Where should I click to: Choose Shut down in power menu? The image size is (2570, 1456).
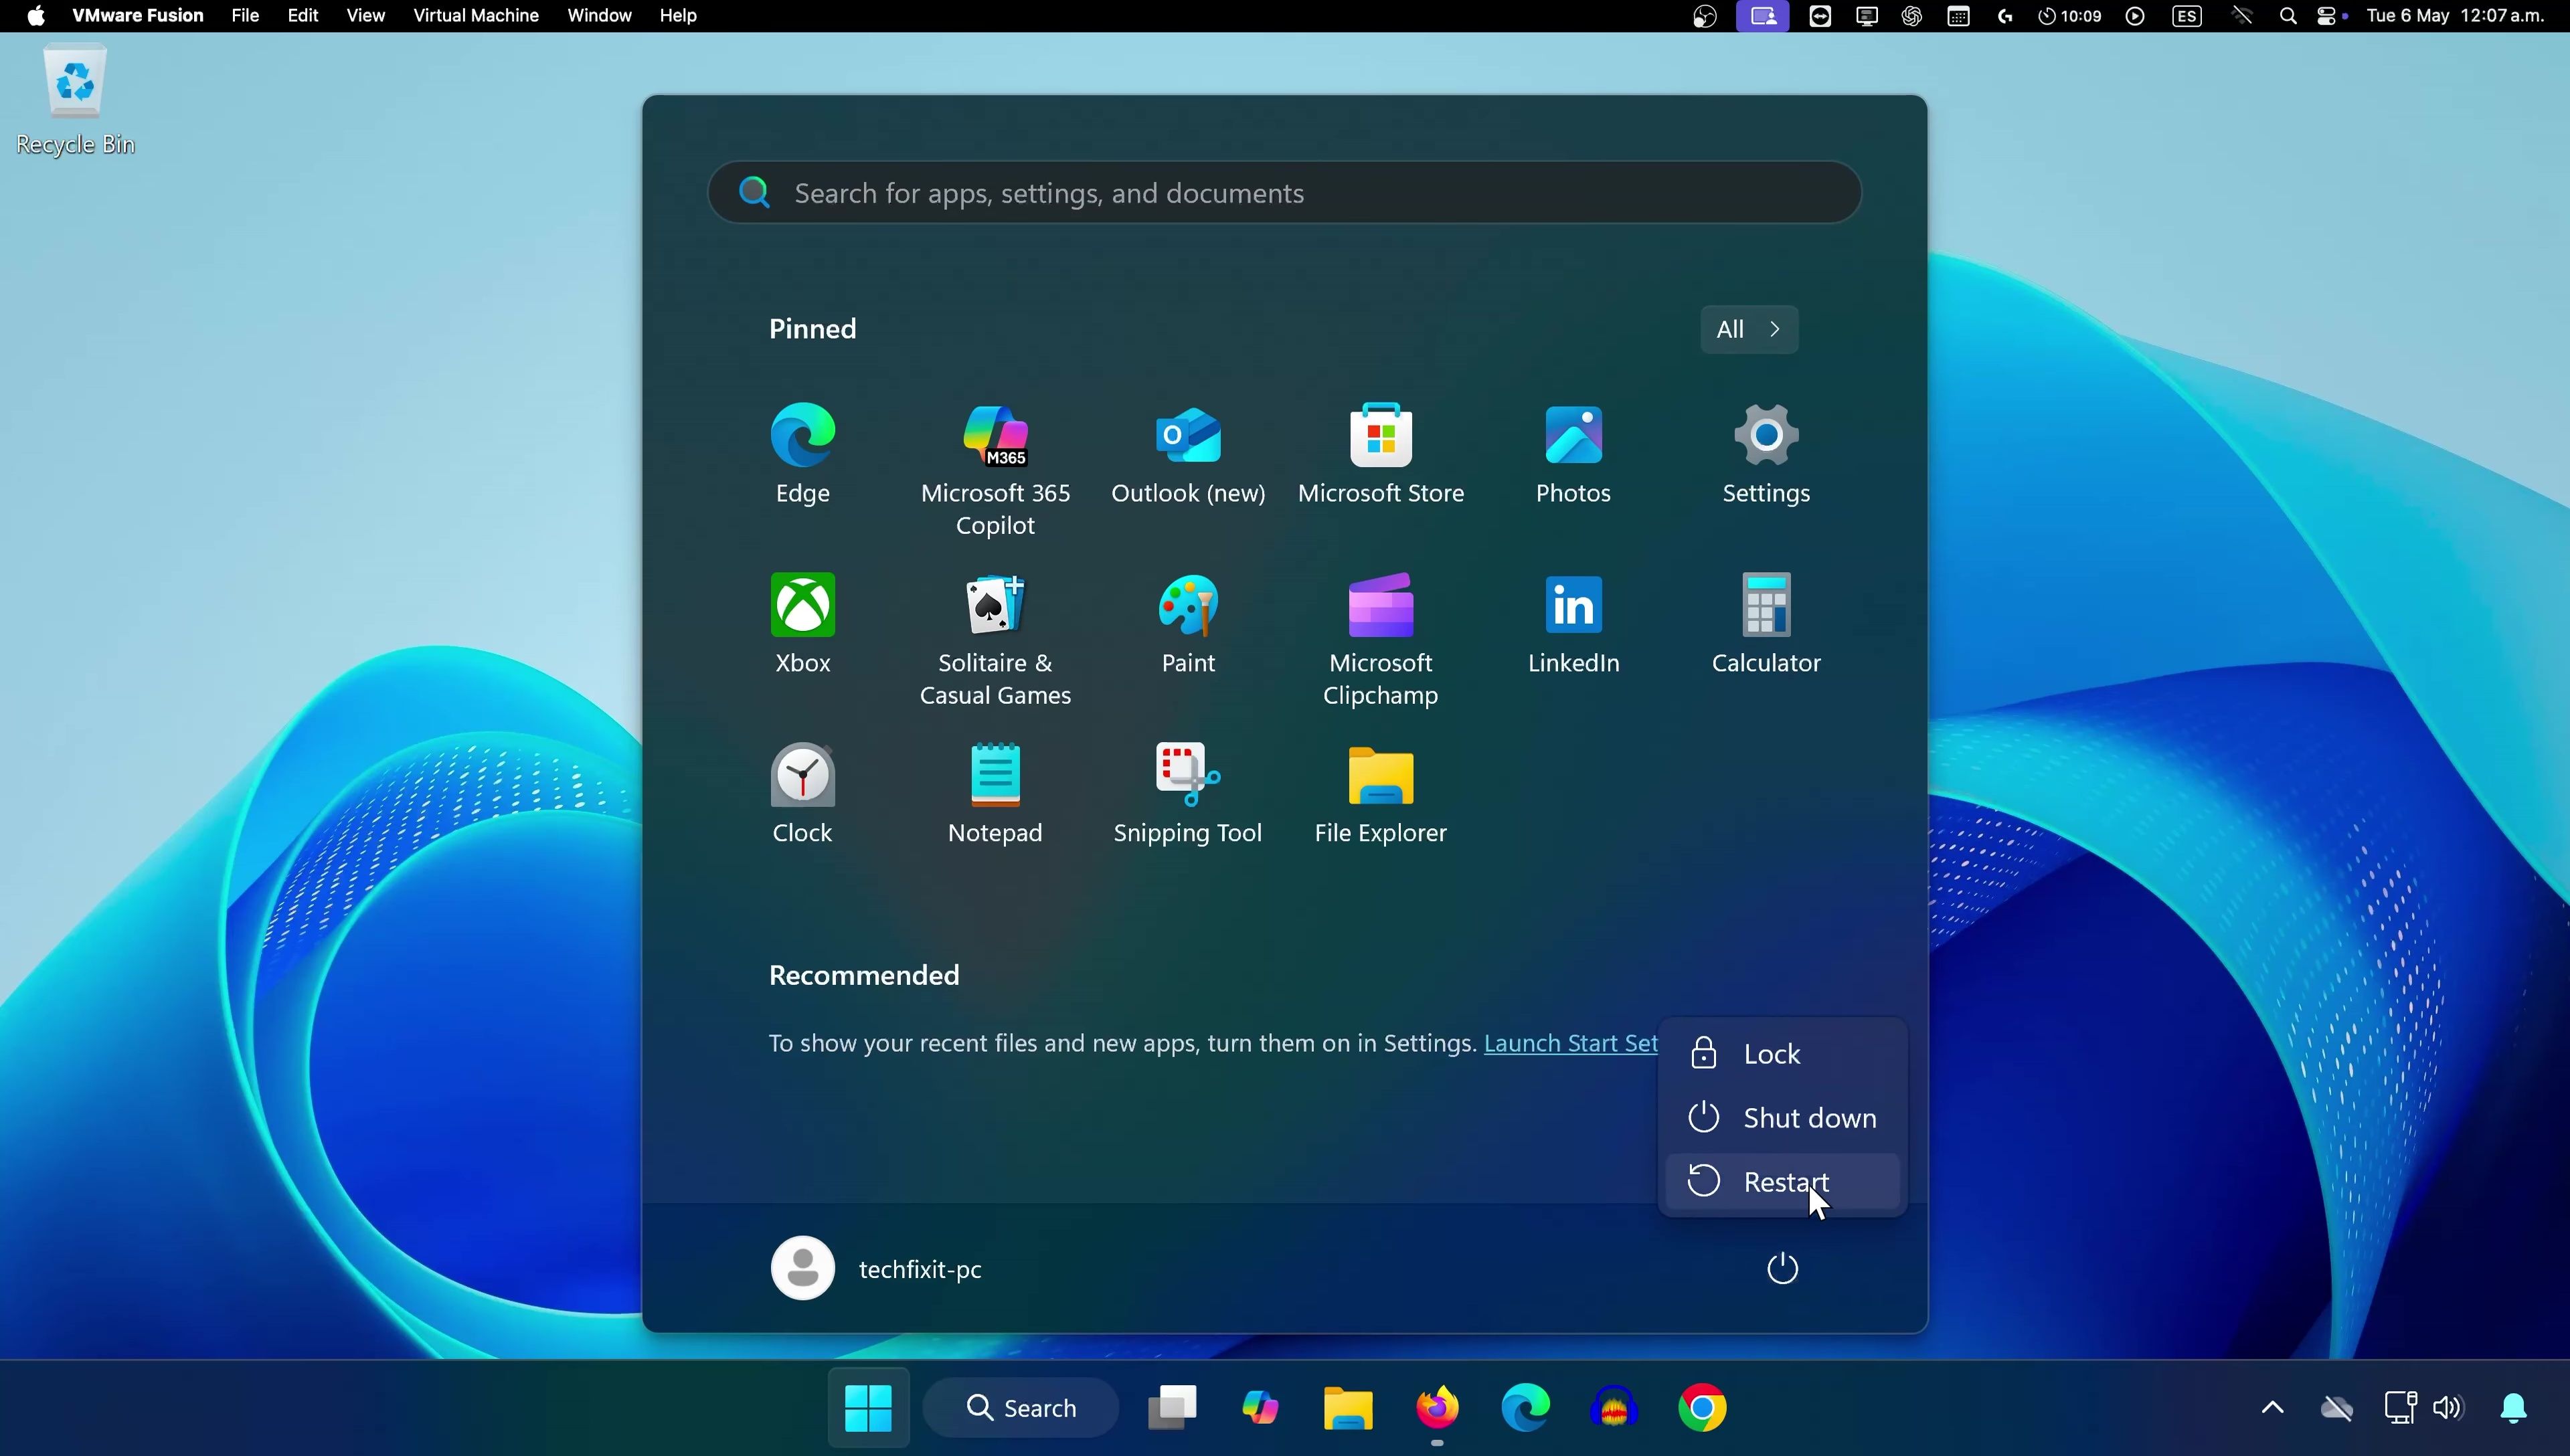1783,1118
